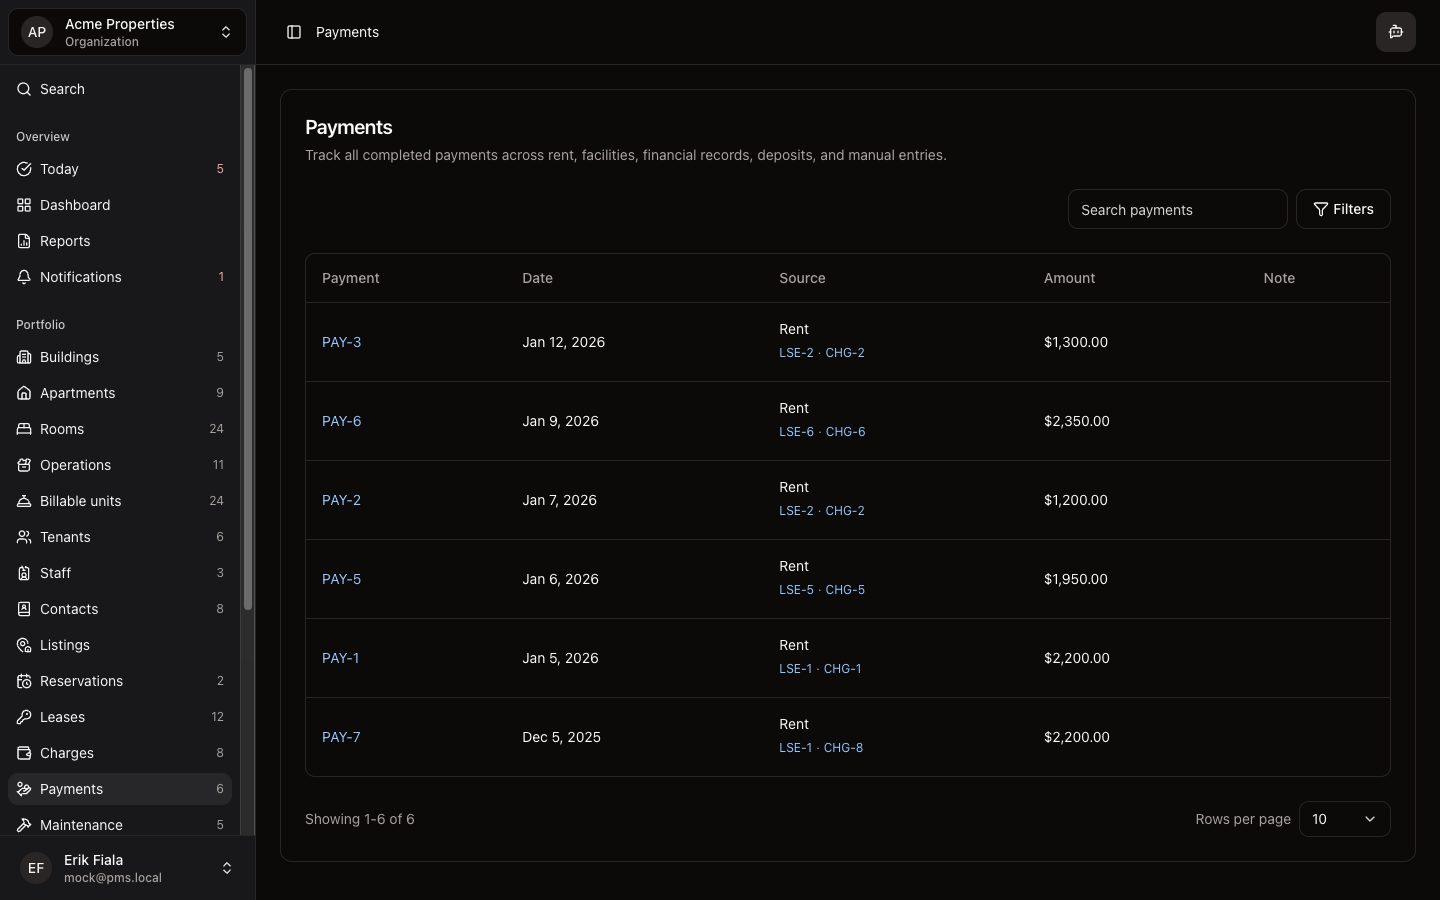1440x900 pixels.
Task: Open payment PAY-3
Action: 342,342
